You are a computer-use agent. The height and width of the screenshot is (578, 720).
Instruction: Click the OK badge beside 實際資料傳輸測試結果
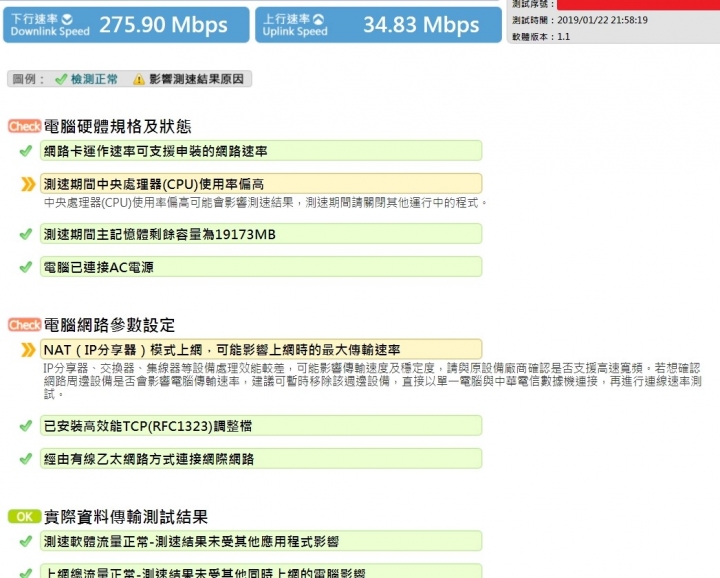(24, 516)
